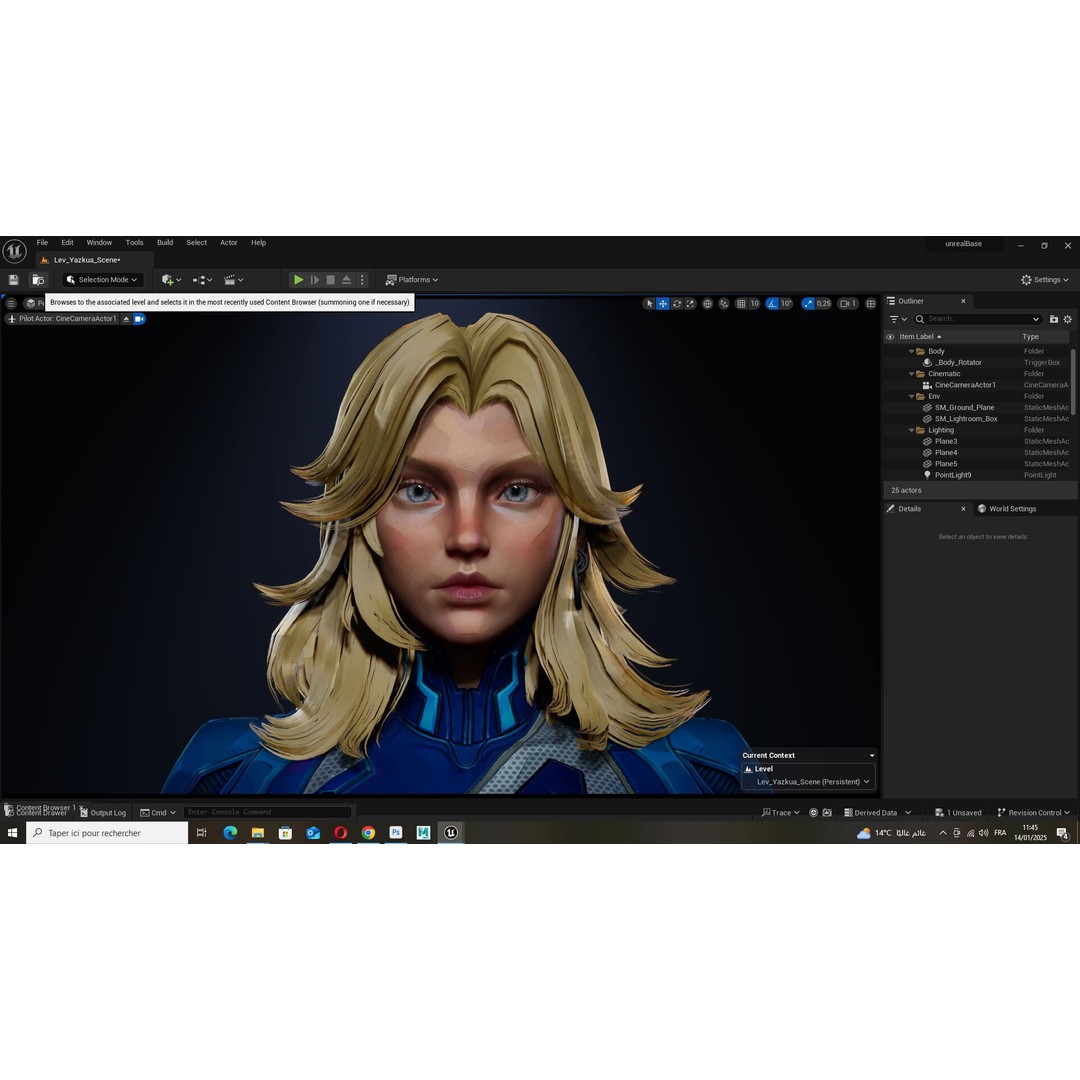Click the Outliner add new folder icon

pos(1054,319)
